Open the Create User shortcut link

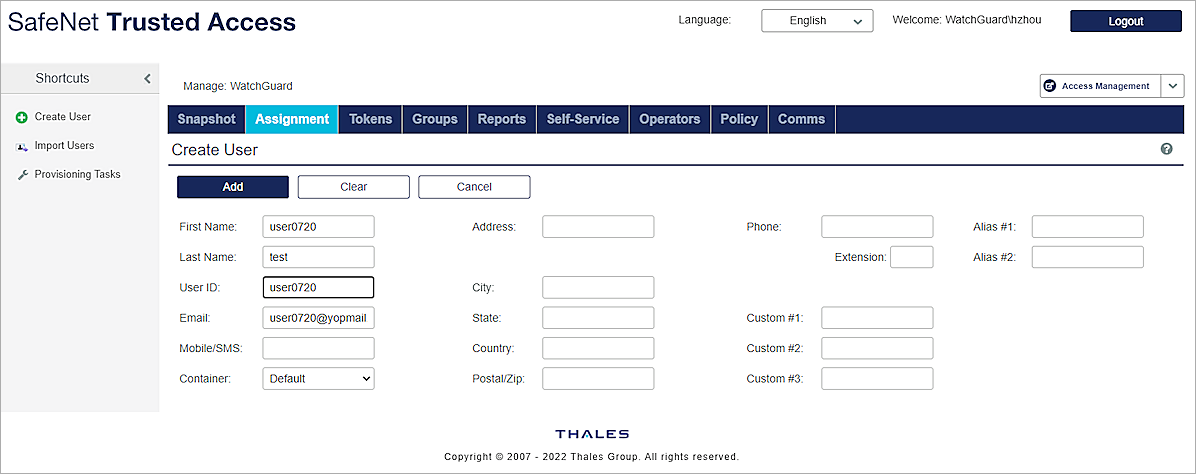[63, 117]
